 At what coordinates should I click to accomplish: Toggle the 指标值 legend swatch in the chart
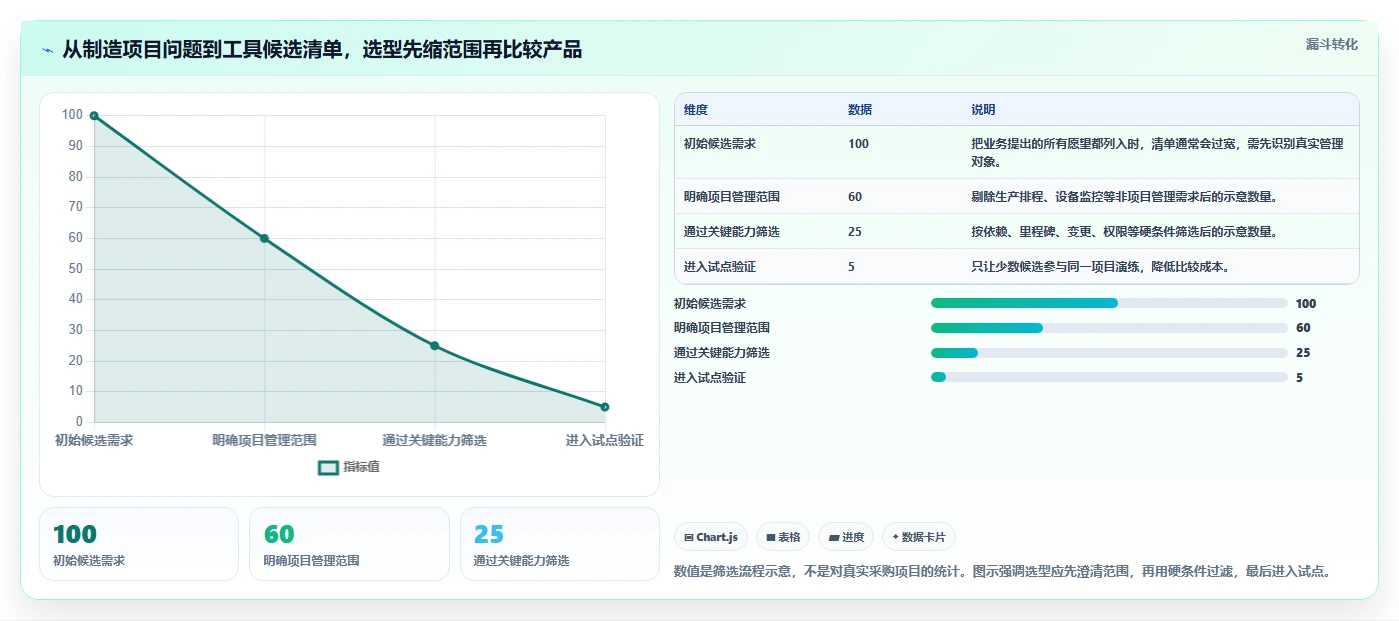pyautogui.click(x=328, y=467)
